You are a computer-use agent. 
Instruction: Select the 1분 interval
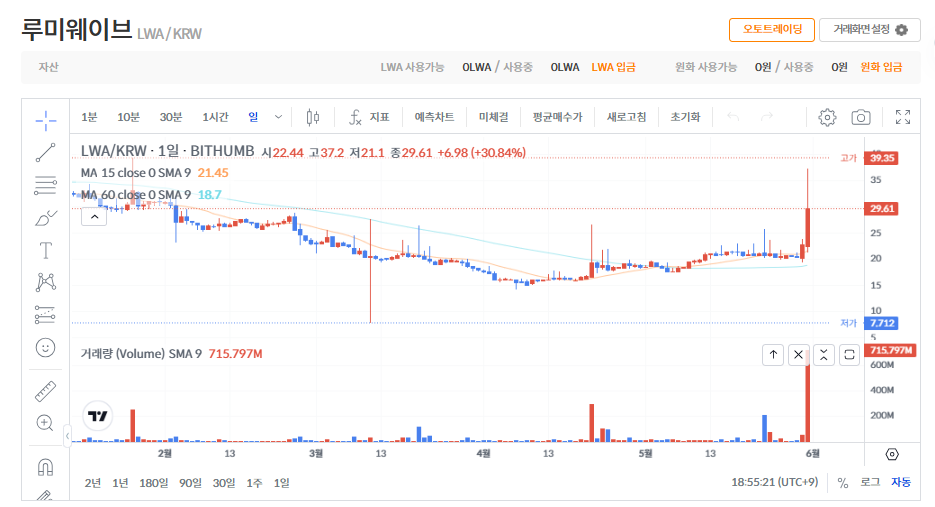[89, 117]
